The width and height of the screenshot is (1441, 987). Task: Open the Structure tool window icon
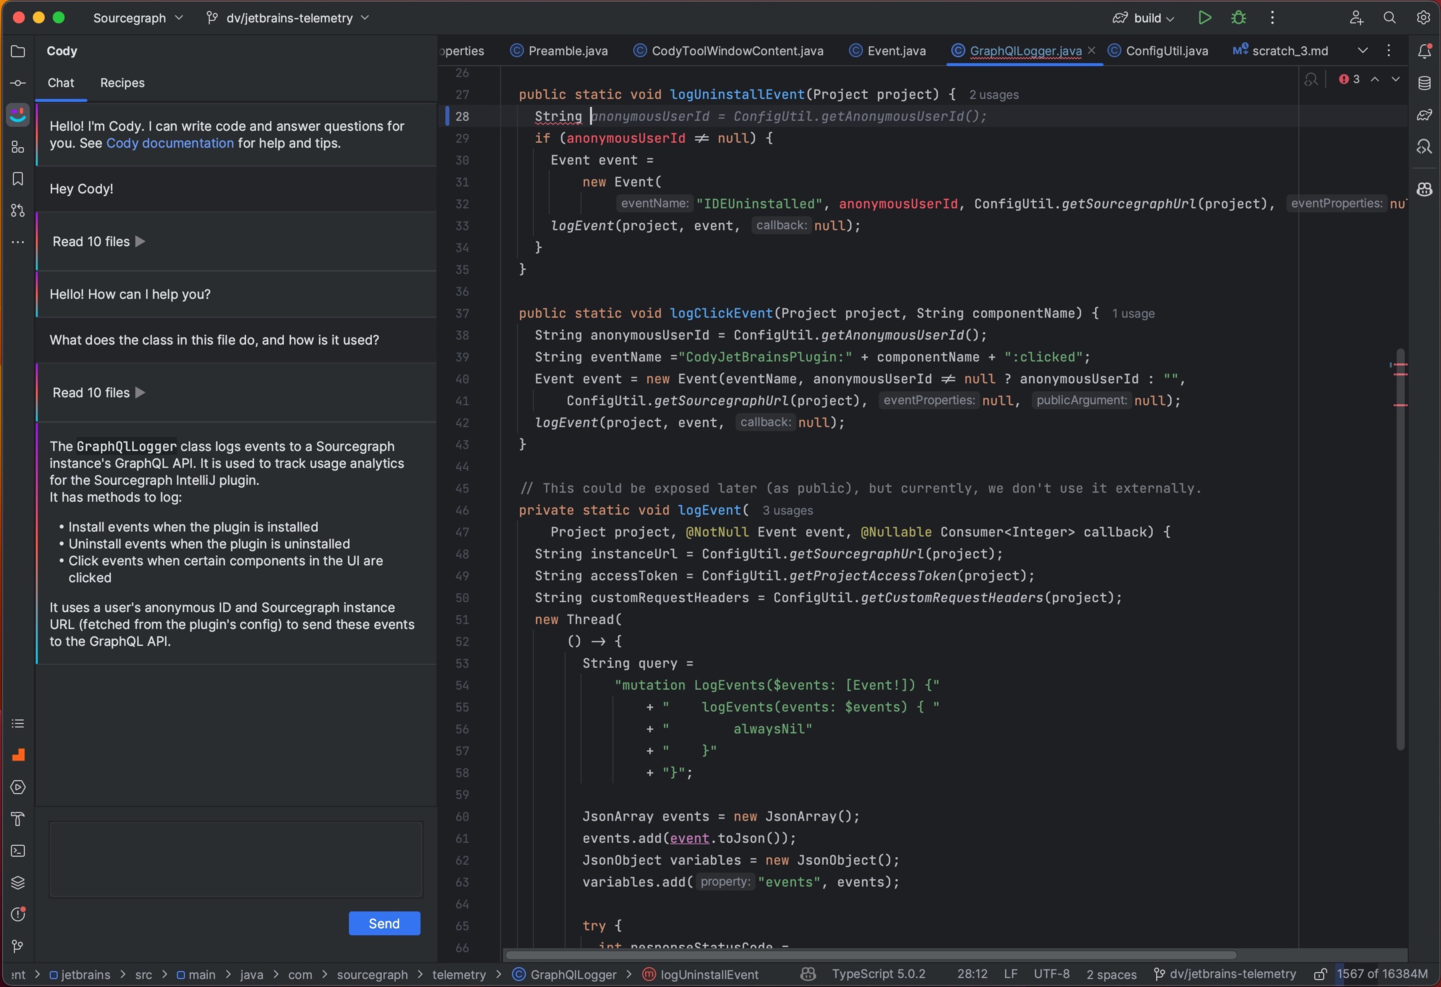pyautogui.click(x=17, y=147)
